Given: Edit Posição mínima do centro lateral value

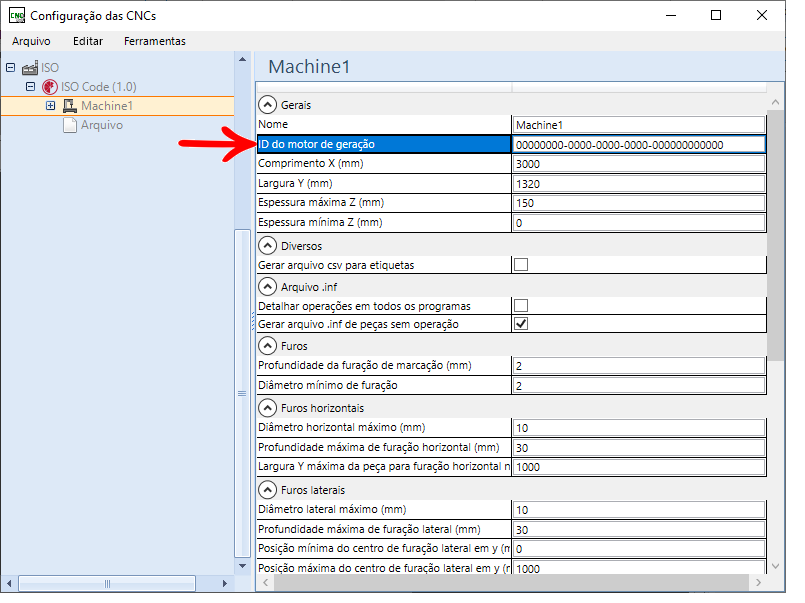Looking at the screenshot, I should 639,549.
